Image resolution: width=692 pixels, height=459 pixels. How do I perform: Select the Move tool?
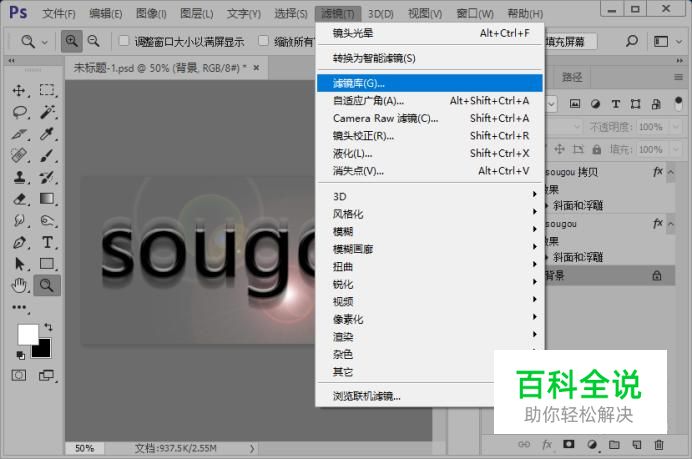[19, 90]
